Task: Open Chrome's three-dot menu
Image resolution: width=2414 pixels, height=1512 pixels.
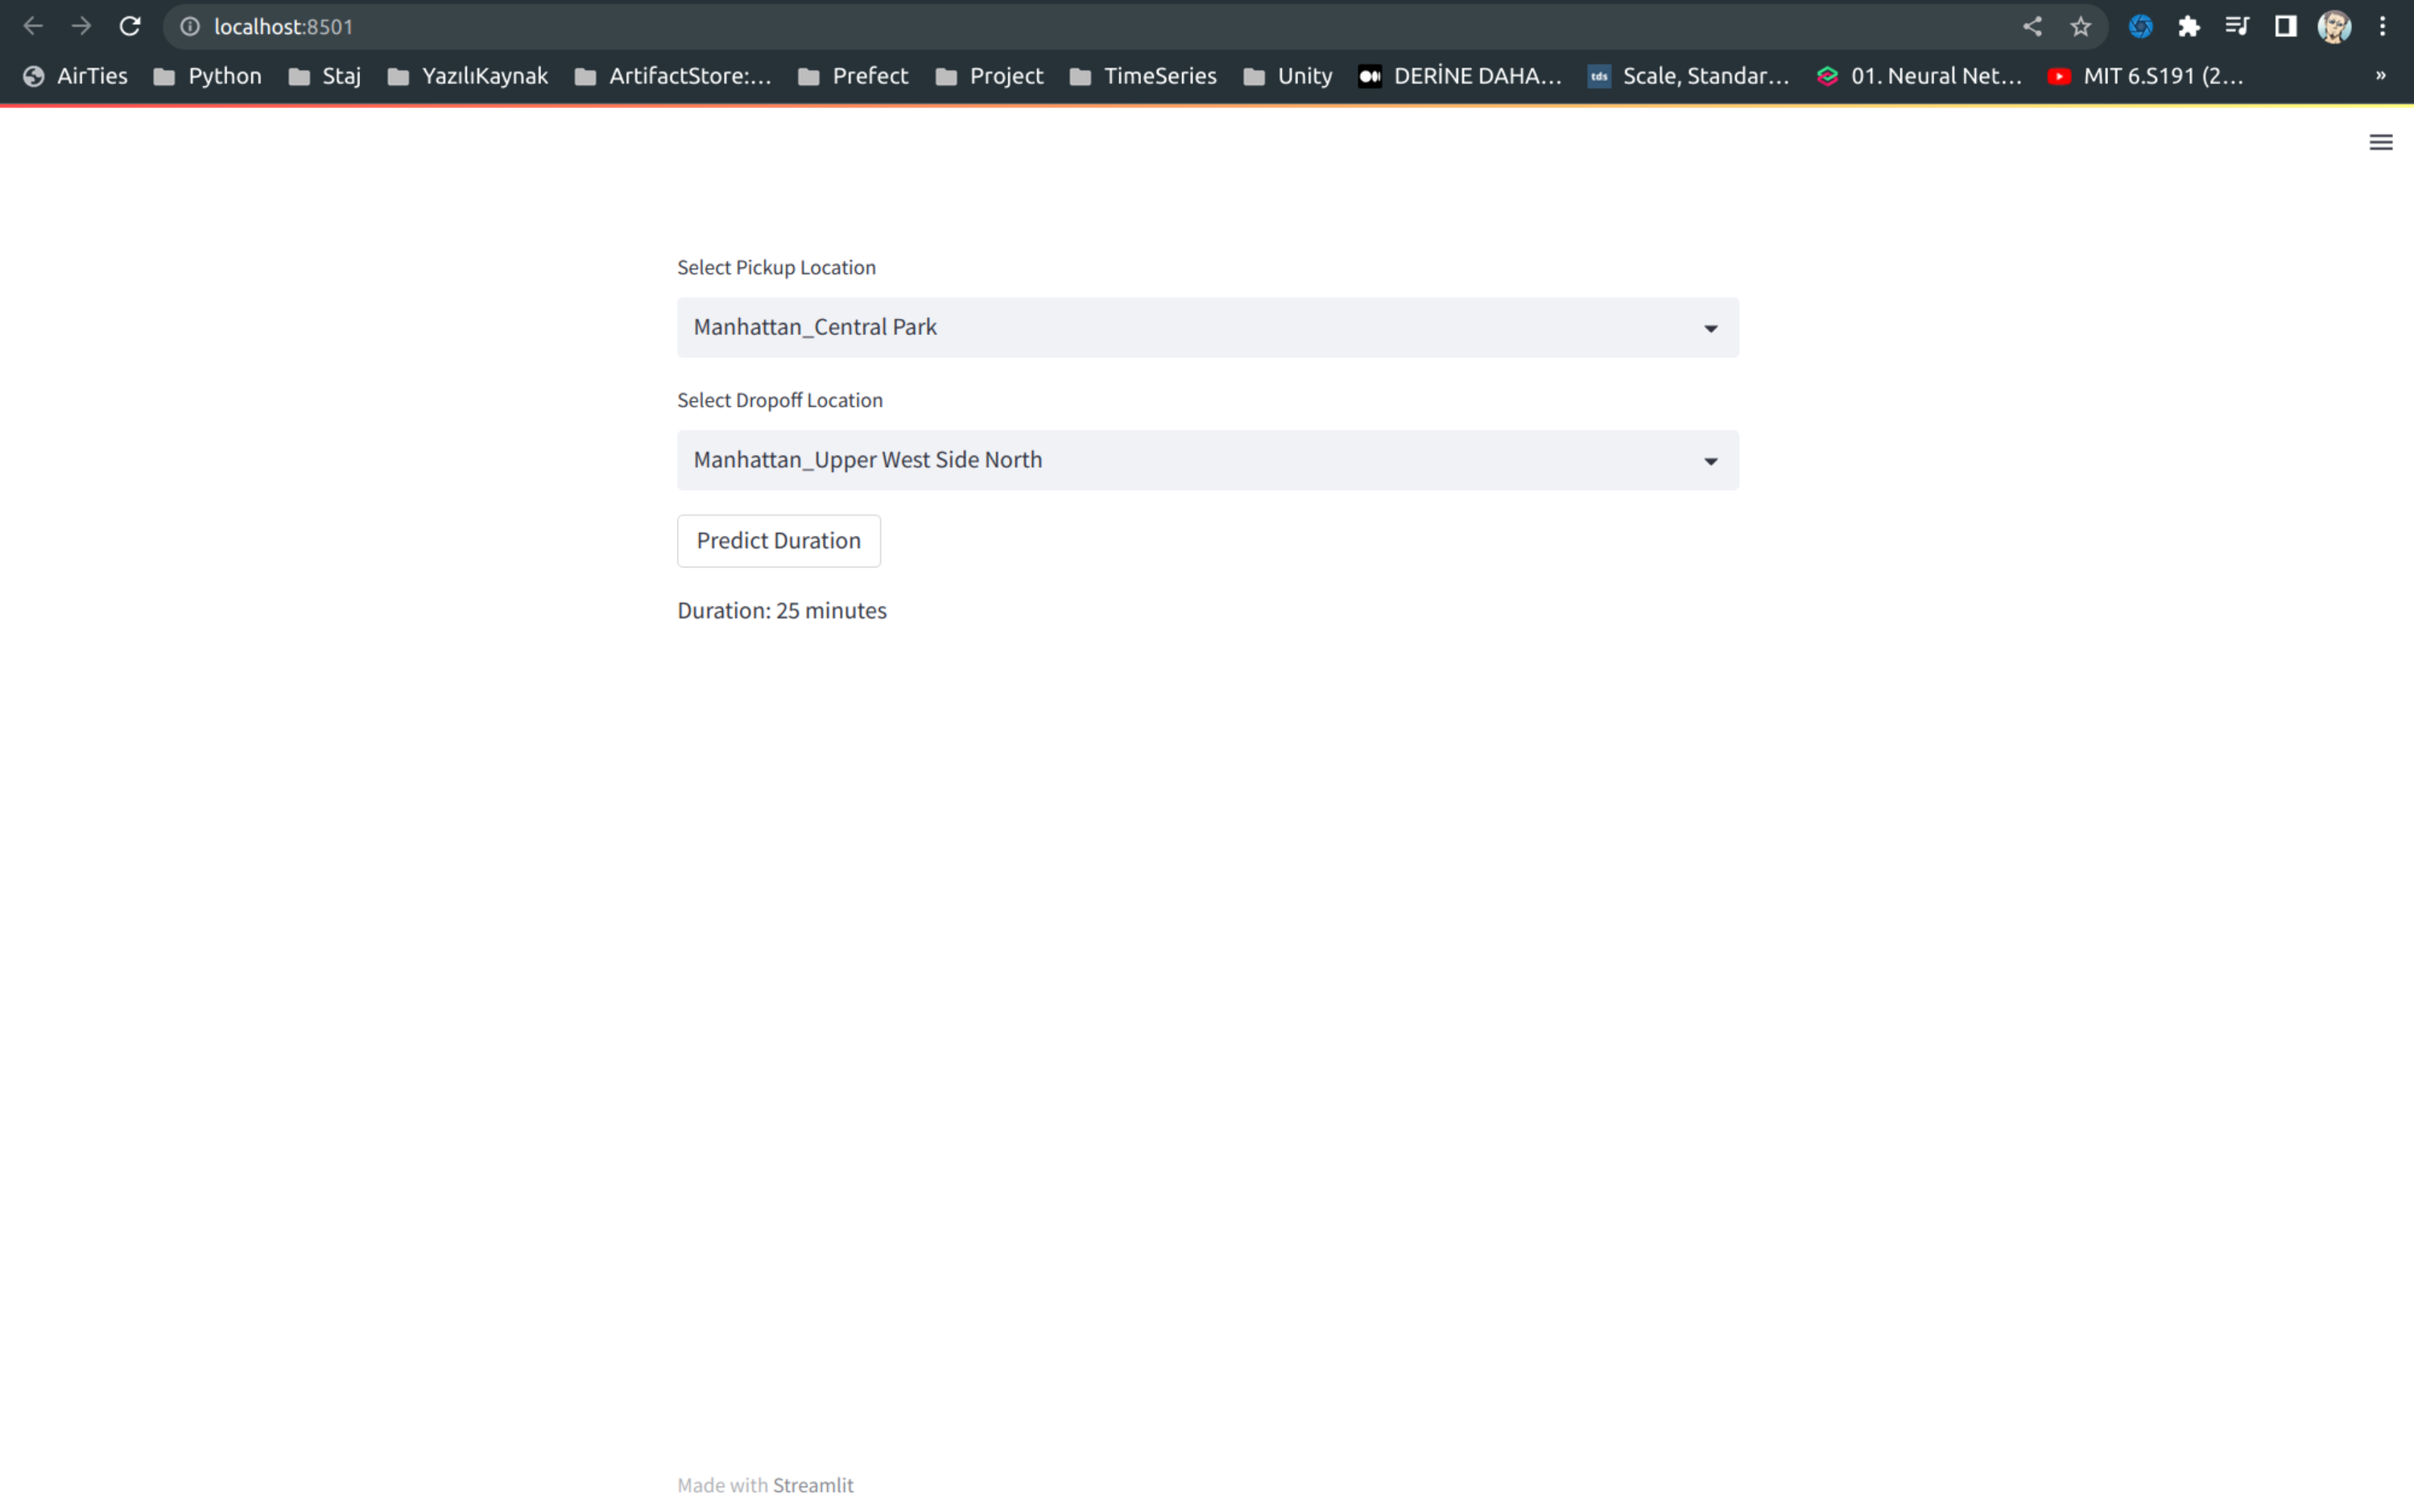Action: pyautogui.click(x=2385, y=26)
